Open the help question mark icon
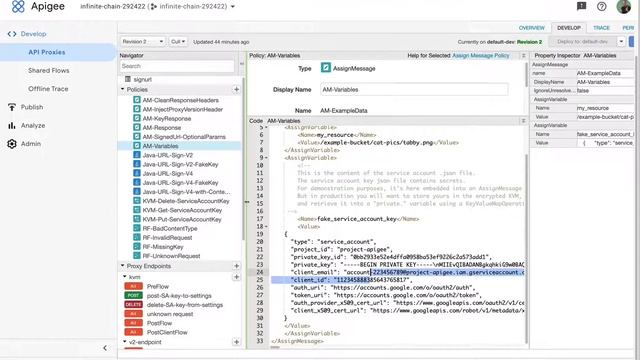This screenshot has height=360, width=640. [x=602, y=6]
